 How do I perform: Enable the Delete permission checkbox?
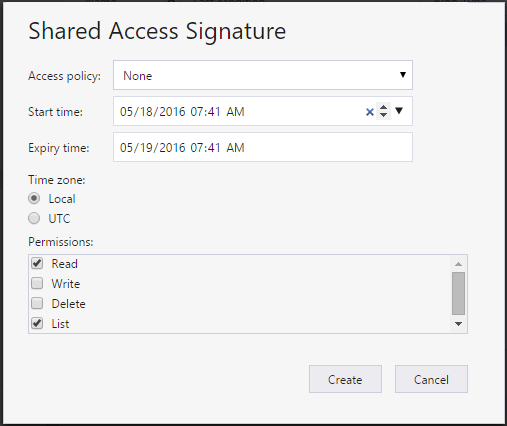(37, 303)
